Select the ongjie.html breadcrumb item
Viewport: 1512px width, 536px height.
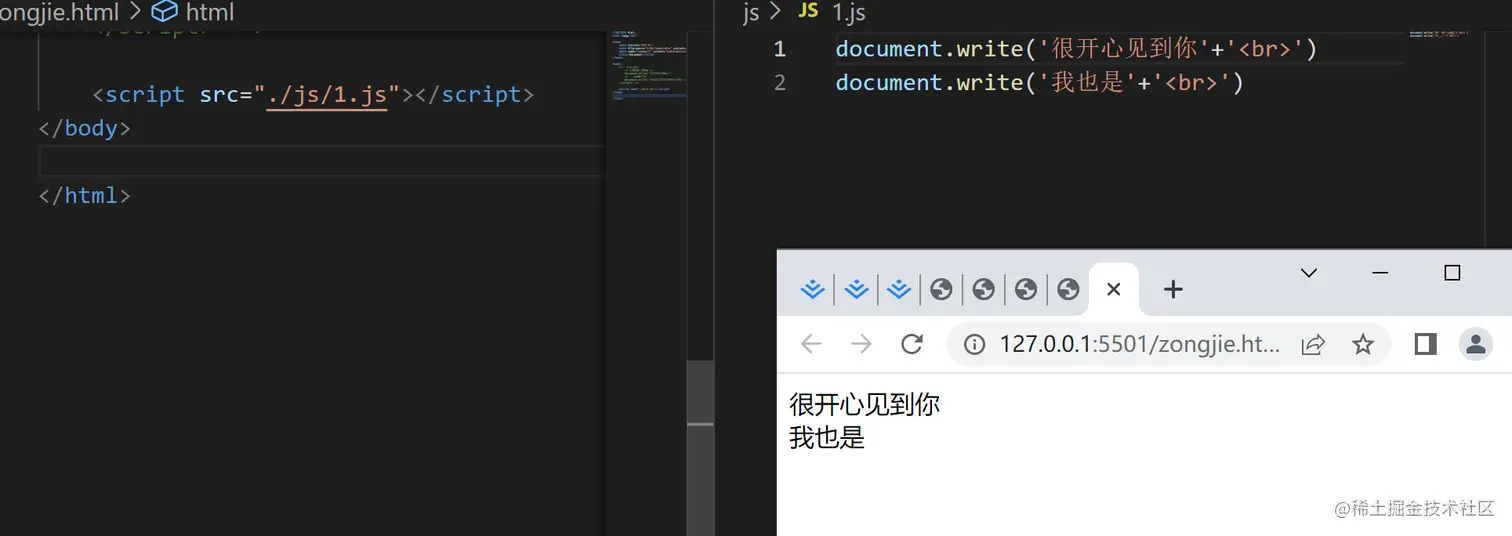pyautogui.click(x=59, y=12)
